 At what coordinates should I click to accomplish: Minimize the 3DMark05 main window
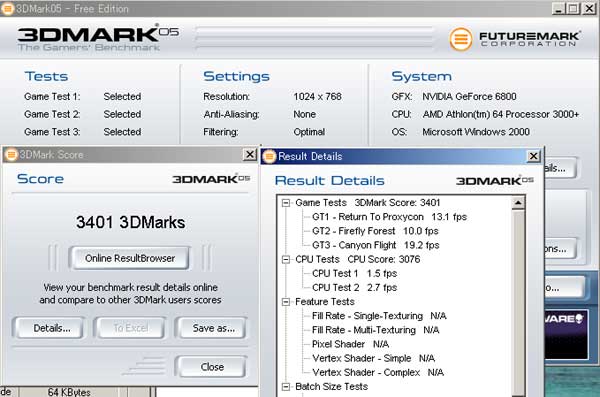click(558, 8)
